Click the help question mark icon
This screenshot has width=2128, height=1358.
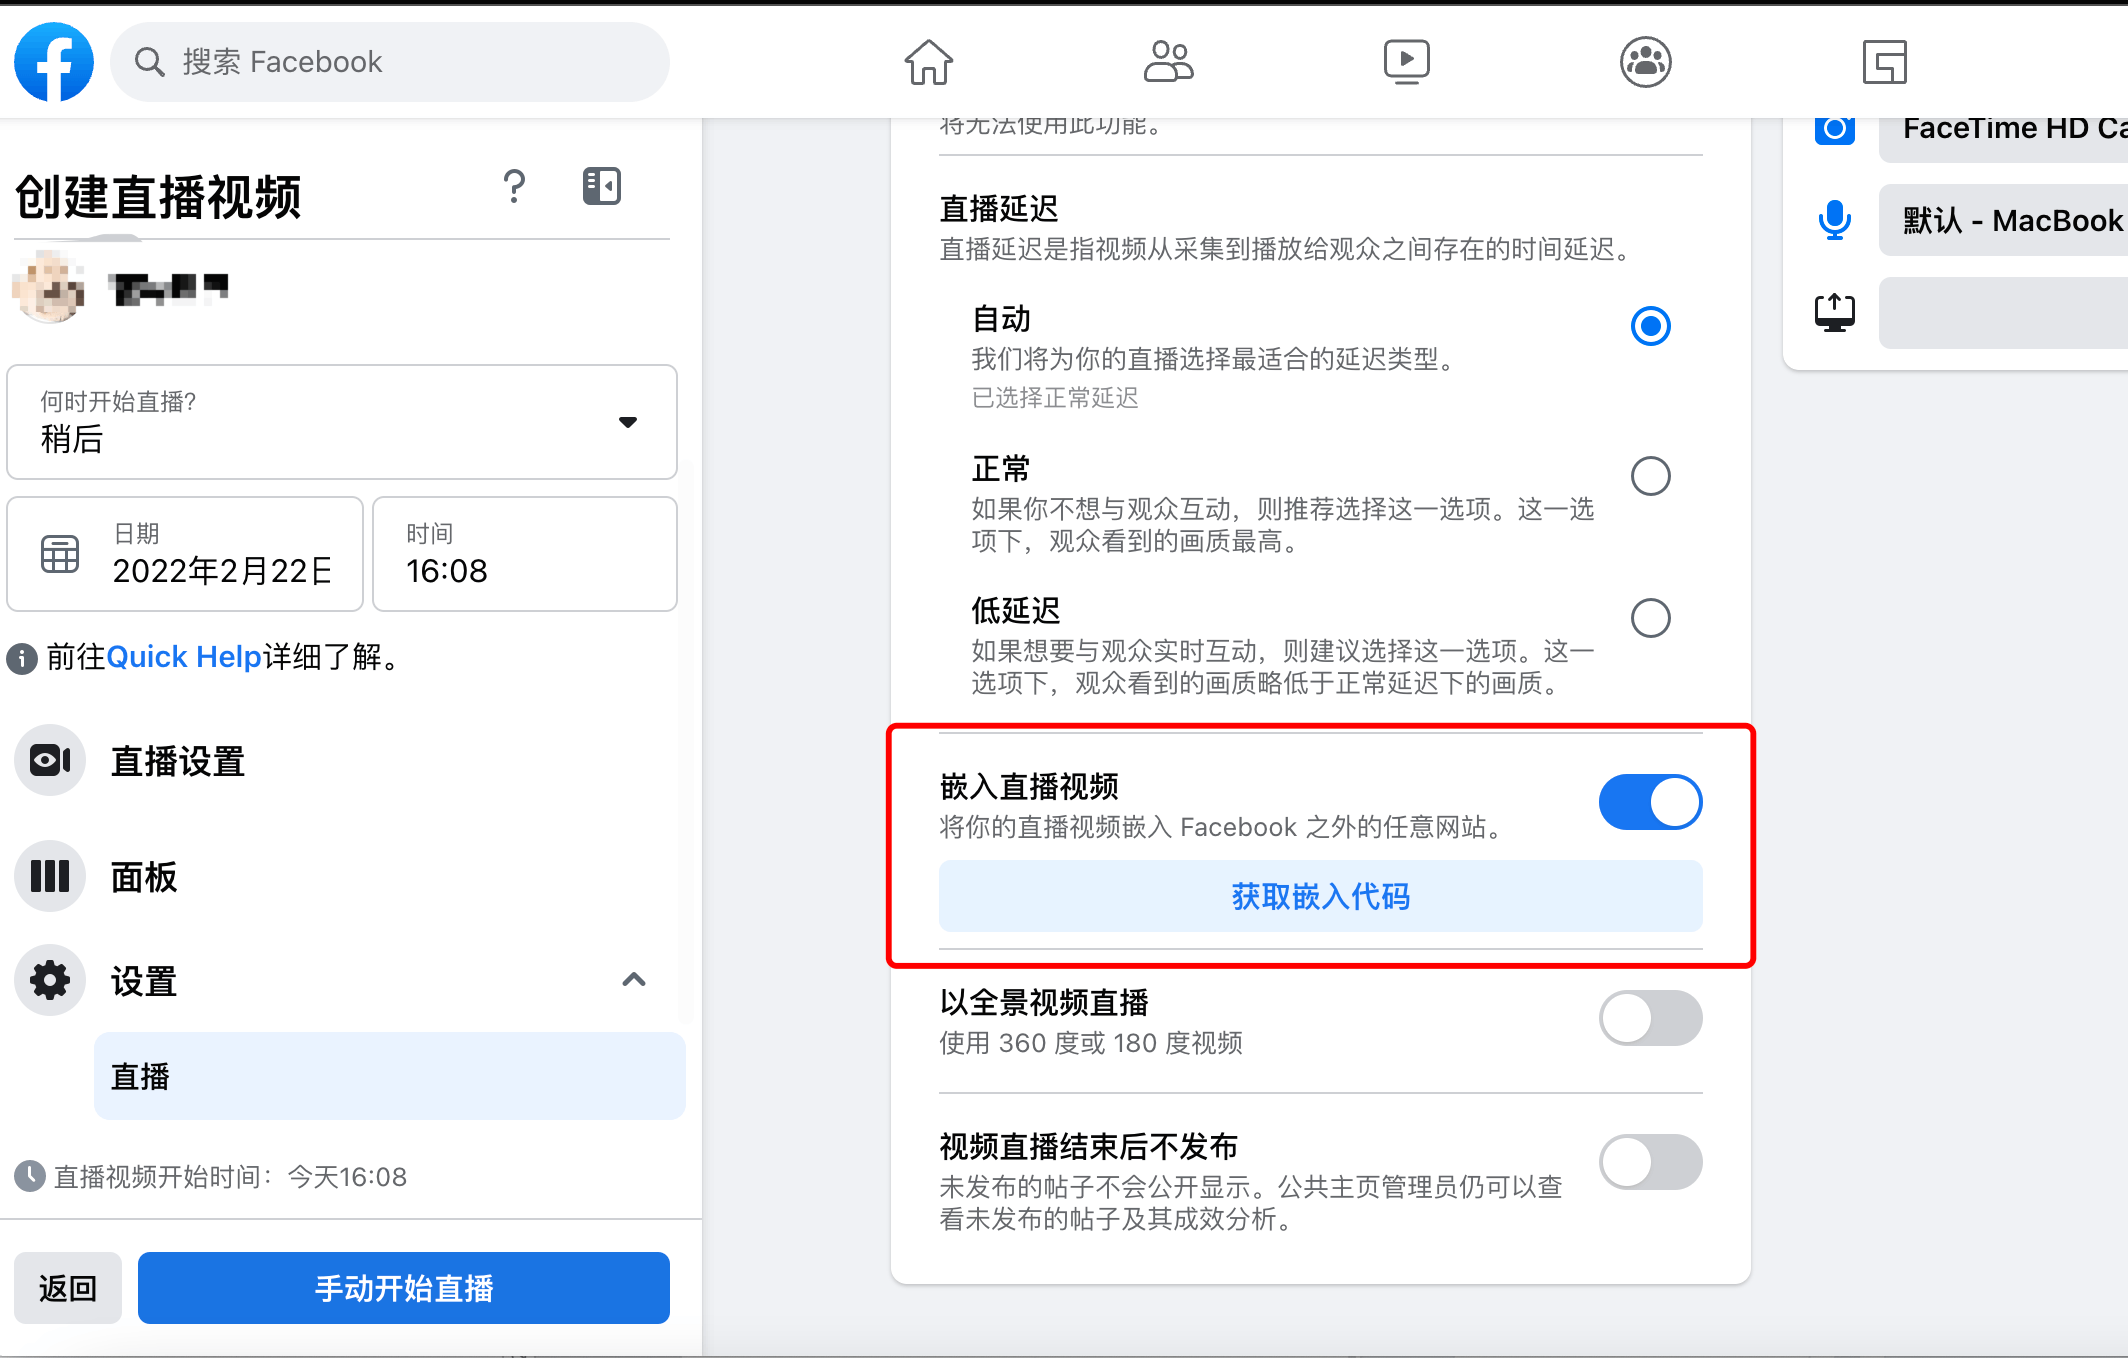pyautogui.click(x=514, y=187)
